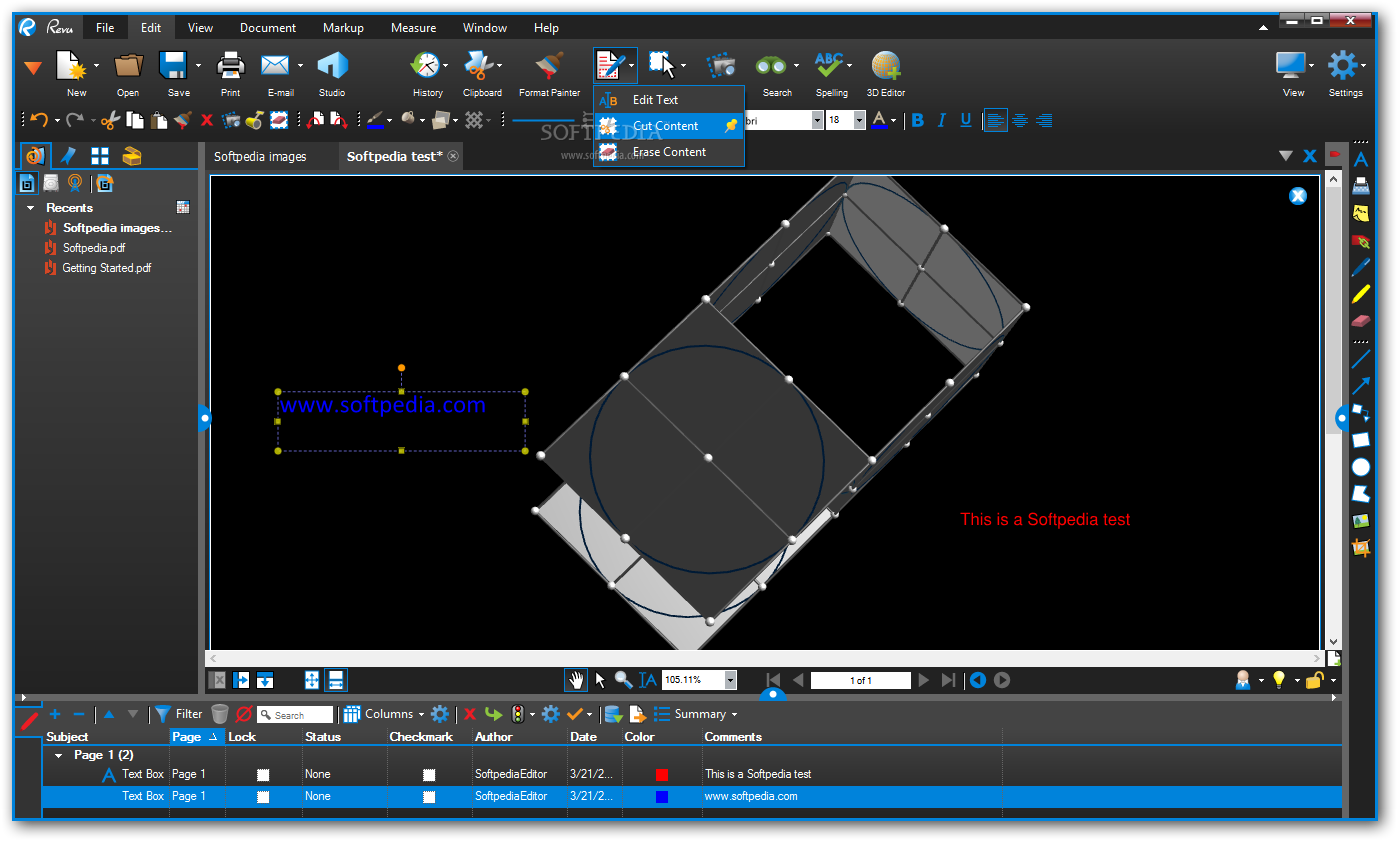Collapse the Recents tree
1398x841 pixels.
click(x=31, y=208)
